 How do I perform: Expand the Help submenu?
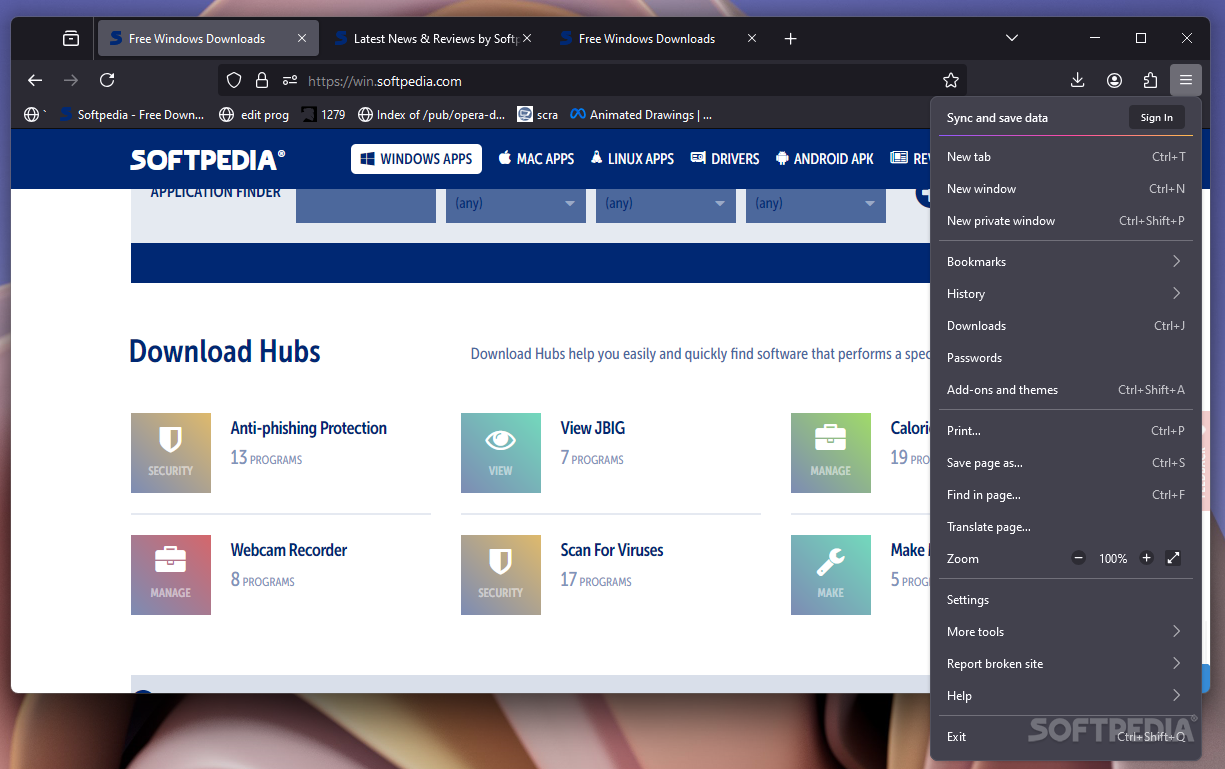(x=1066, y=696)
